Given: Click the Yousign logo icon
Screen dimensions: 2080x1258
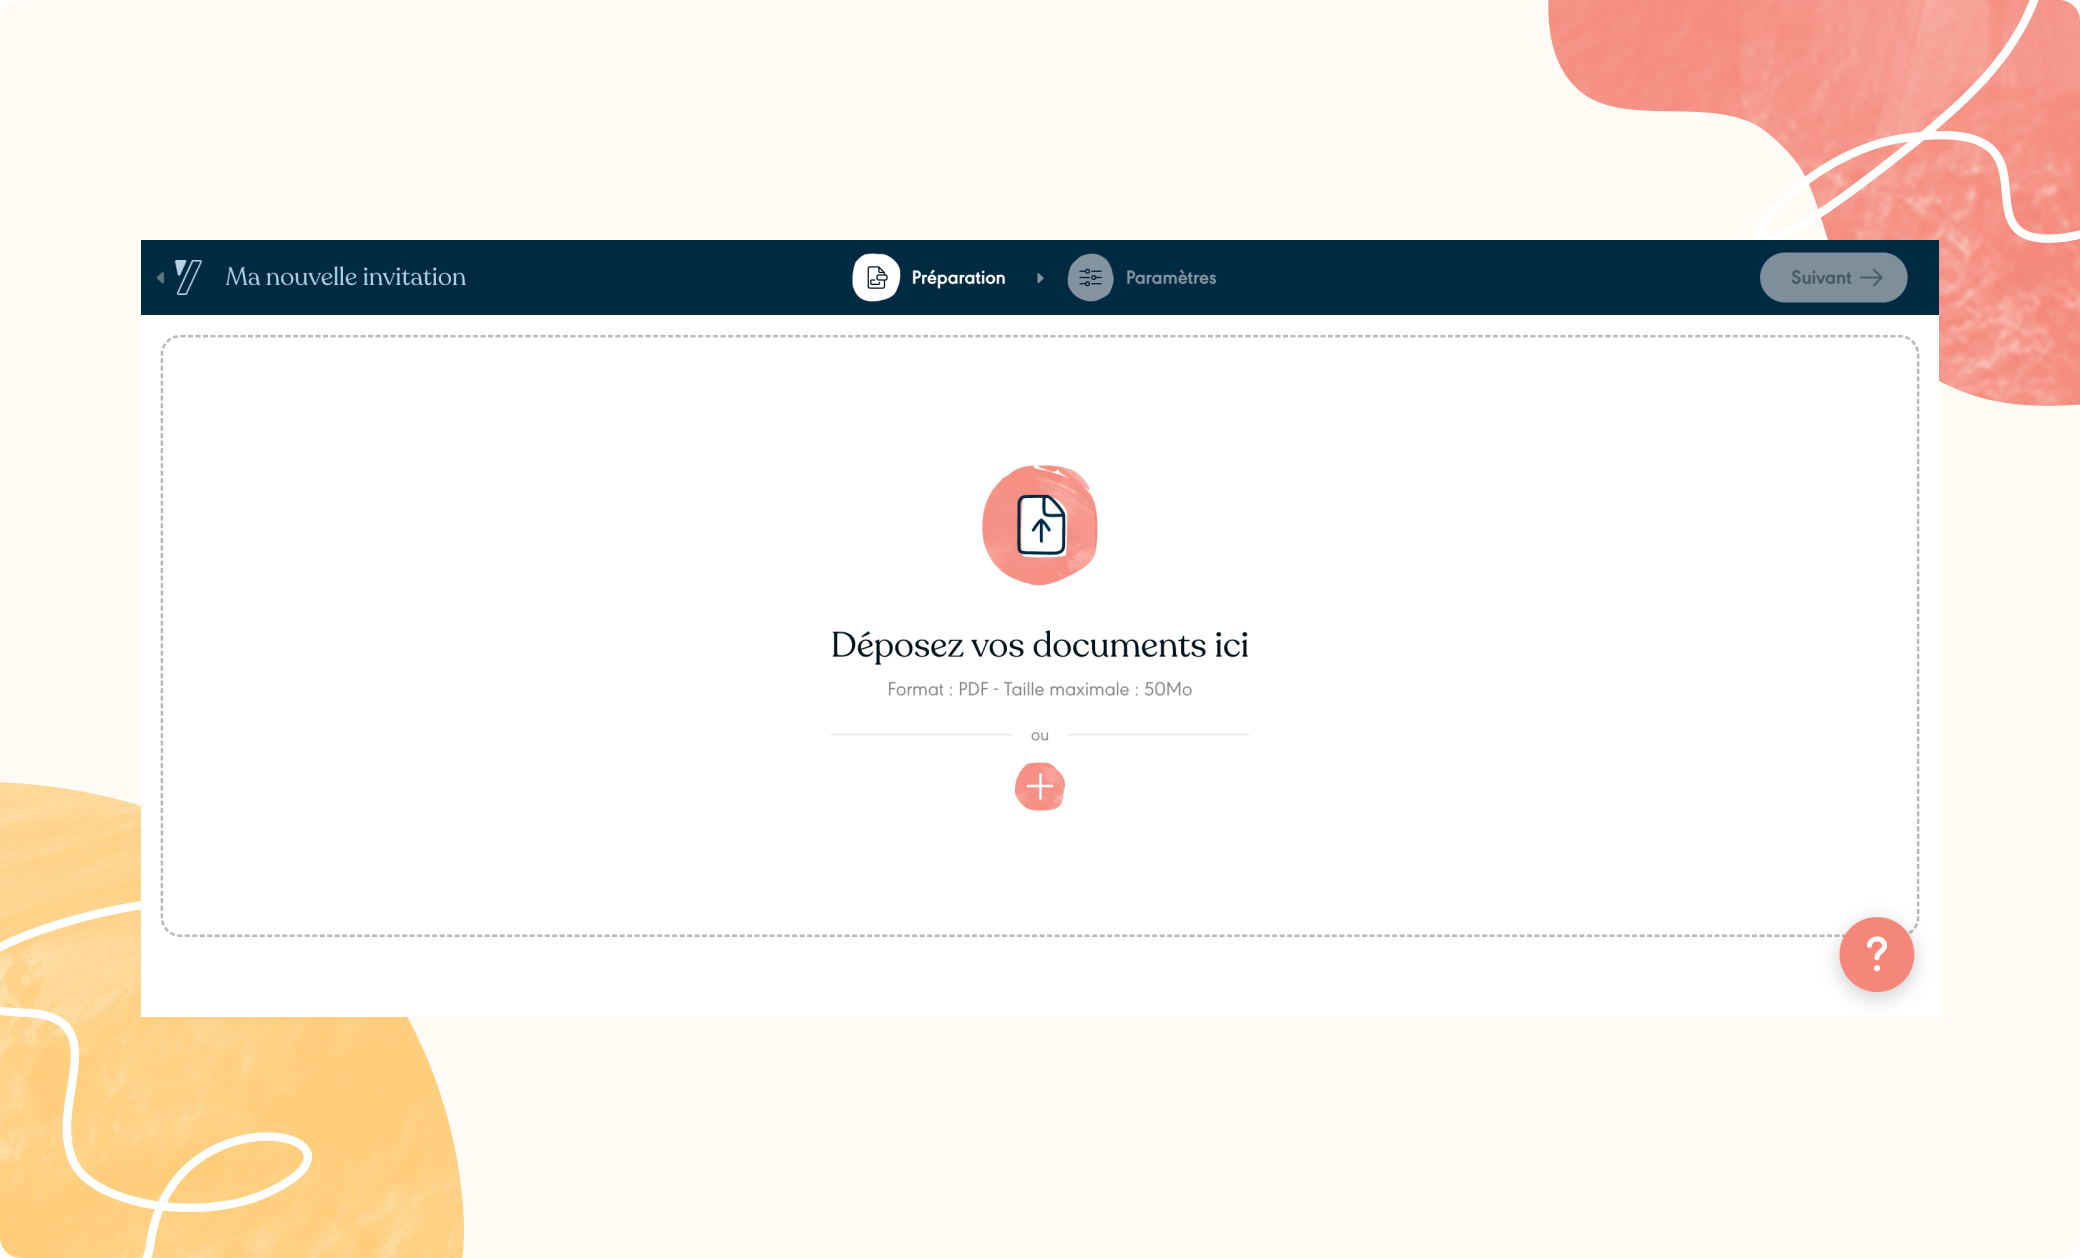Looking at the screenshot, I should coord(190,277).
